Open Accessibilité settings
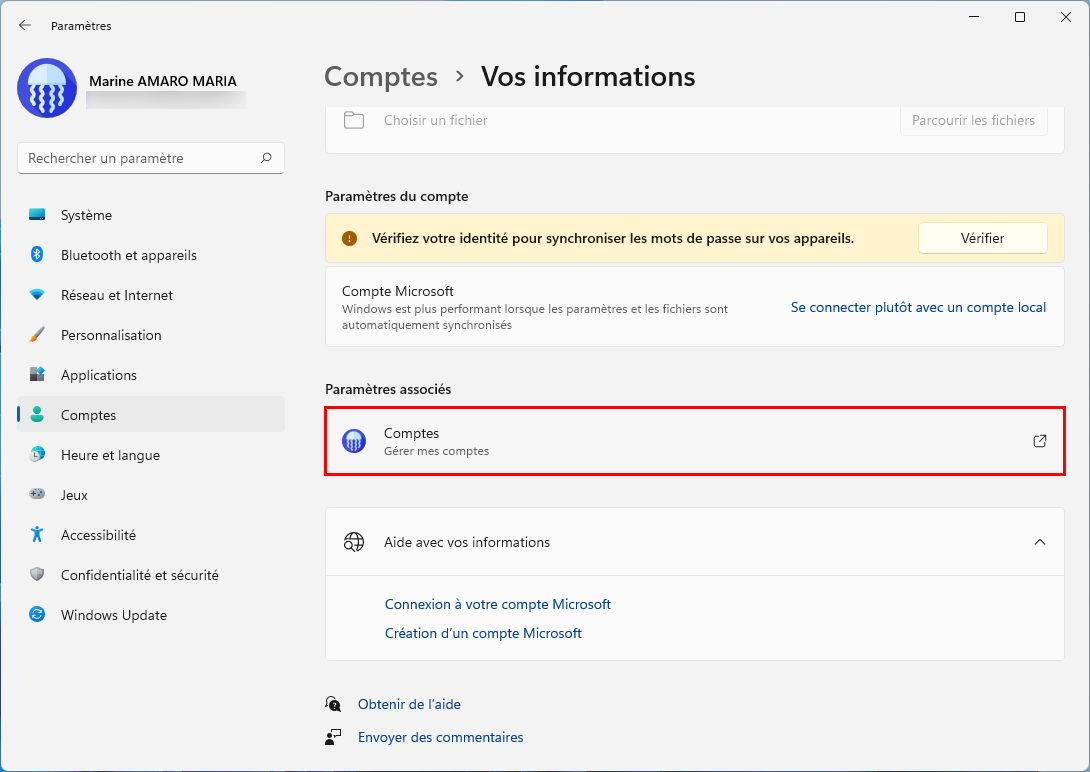The width and height of the screenshot is (1090, 772). pyautogui.click(x=151, y=535)
